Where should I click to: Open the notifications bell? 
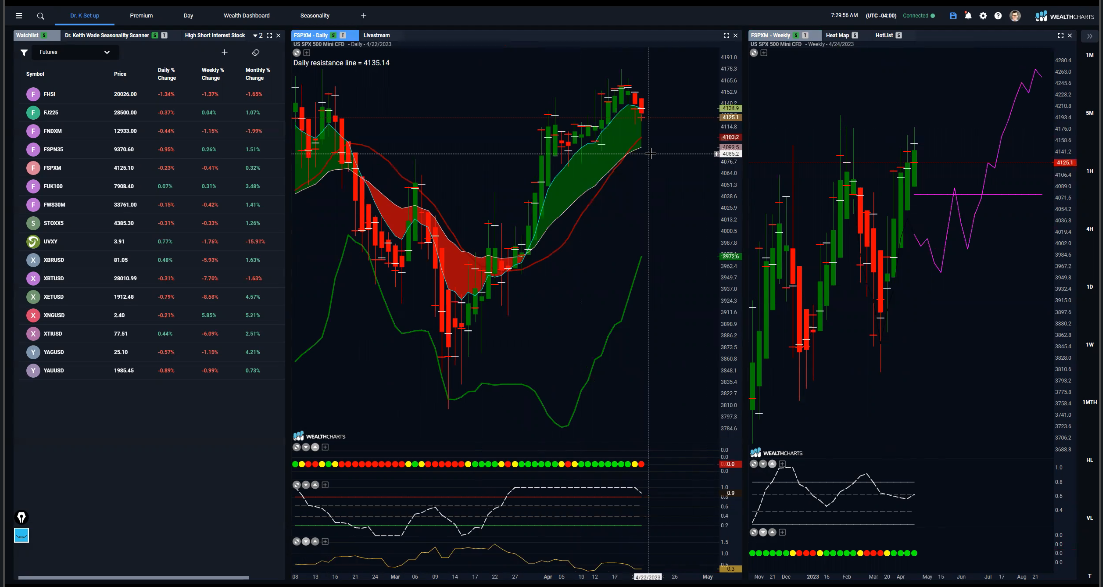click(x=968, y=15)
